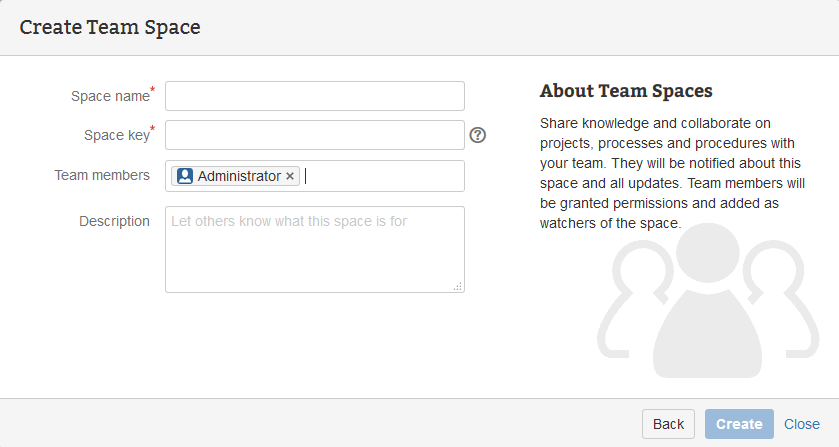Click the Space key label
Screen dimensions: 839x447
pos(116,135)
